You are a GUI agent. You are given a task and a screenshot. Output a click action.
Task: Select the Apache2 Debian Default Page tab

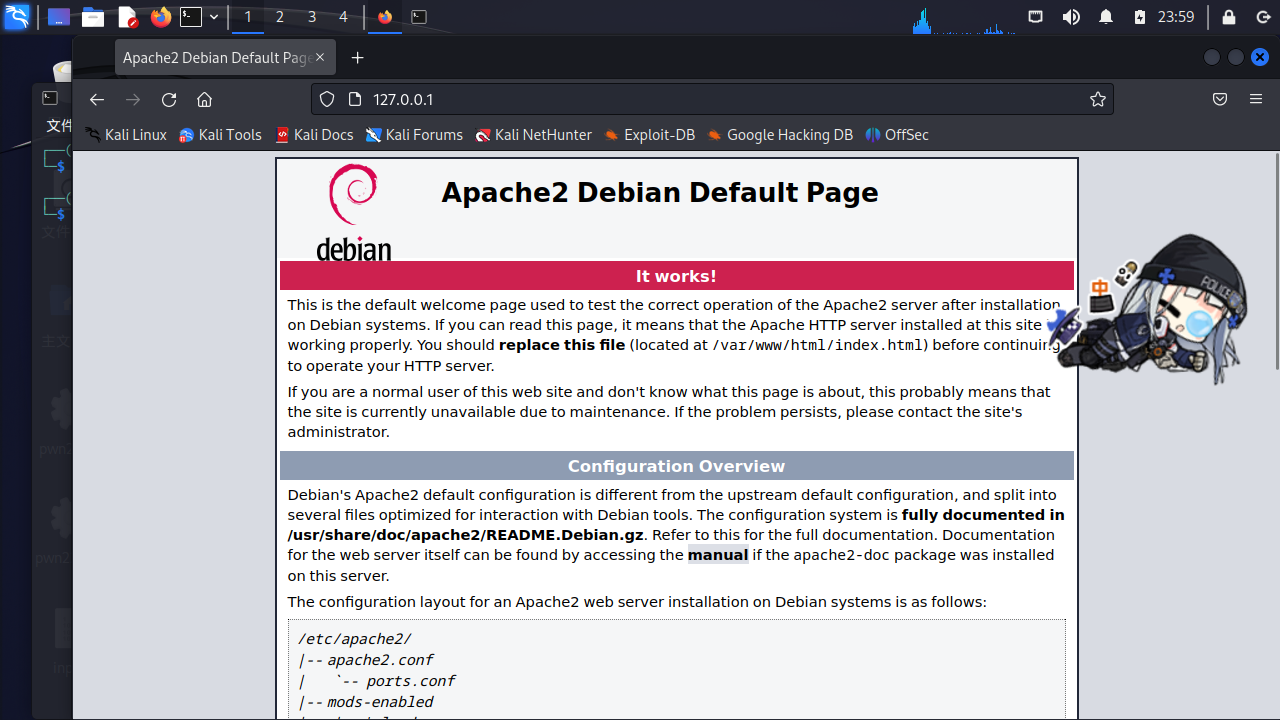click(x=216, y=58)
